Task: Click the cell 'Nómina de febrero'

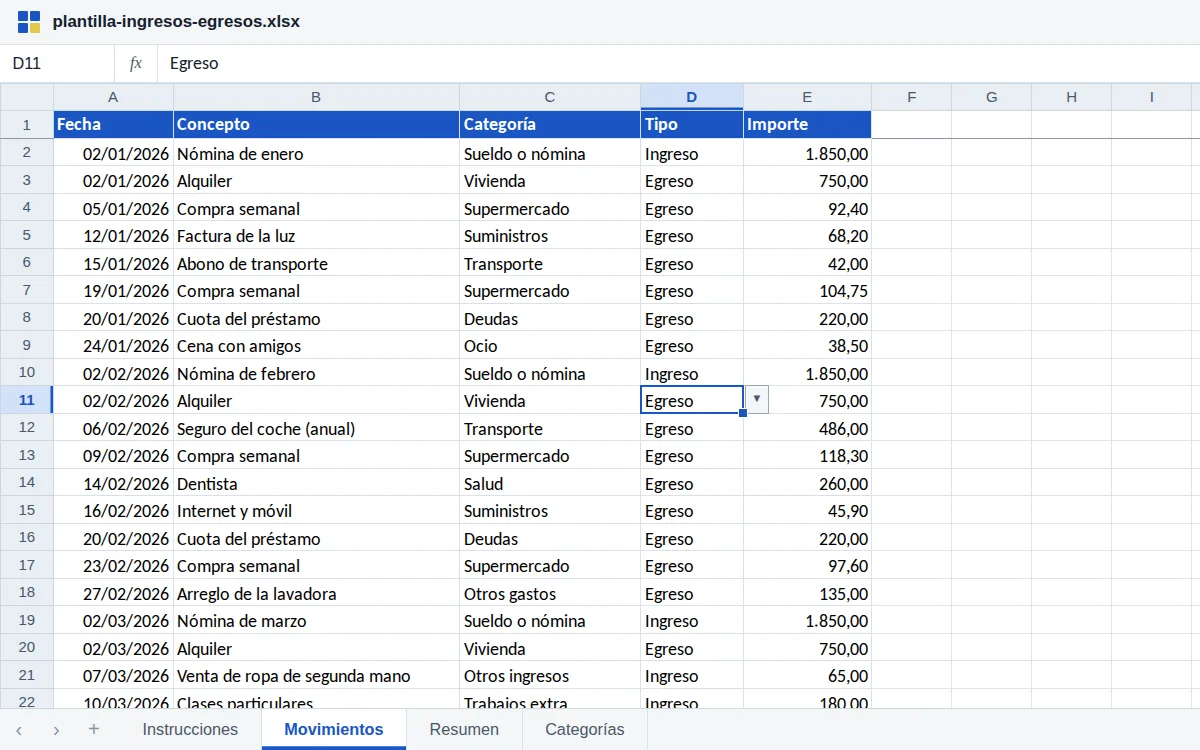Action: point(316,373)
